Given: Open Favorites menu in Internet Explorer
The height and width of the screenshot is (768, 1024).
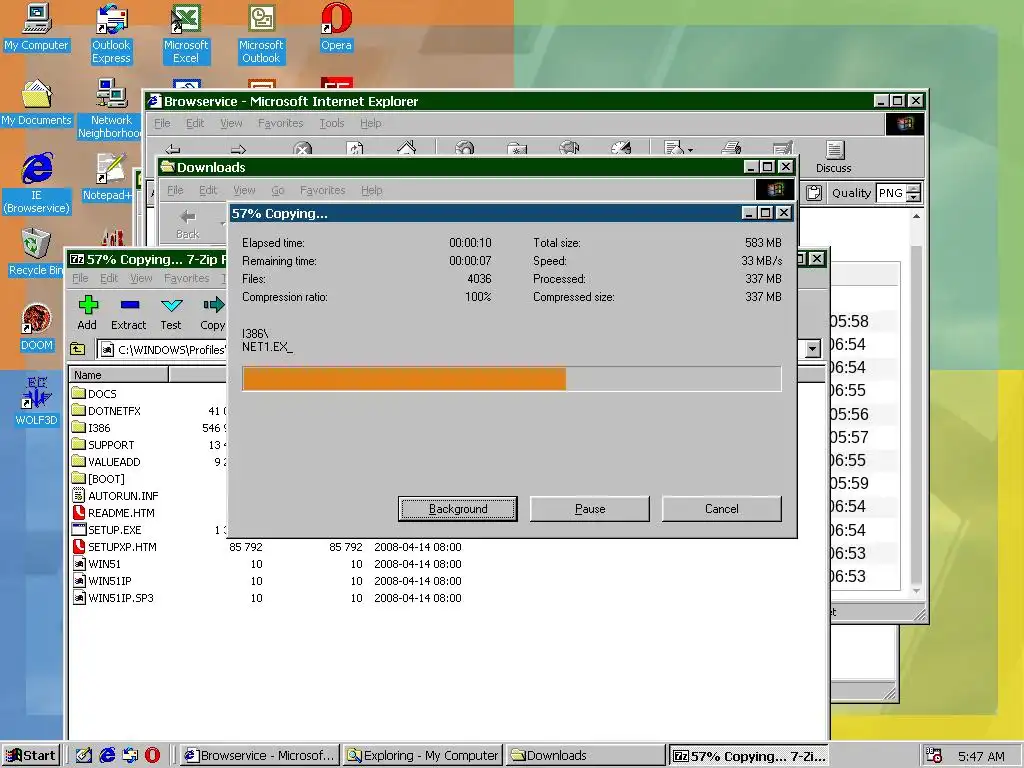Looking at the screenshot, I should pos(281,123).
